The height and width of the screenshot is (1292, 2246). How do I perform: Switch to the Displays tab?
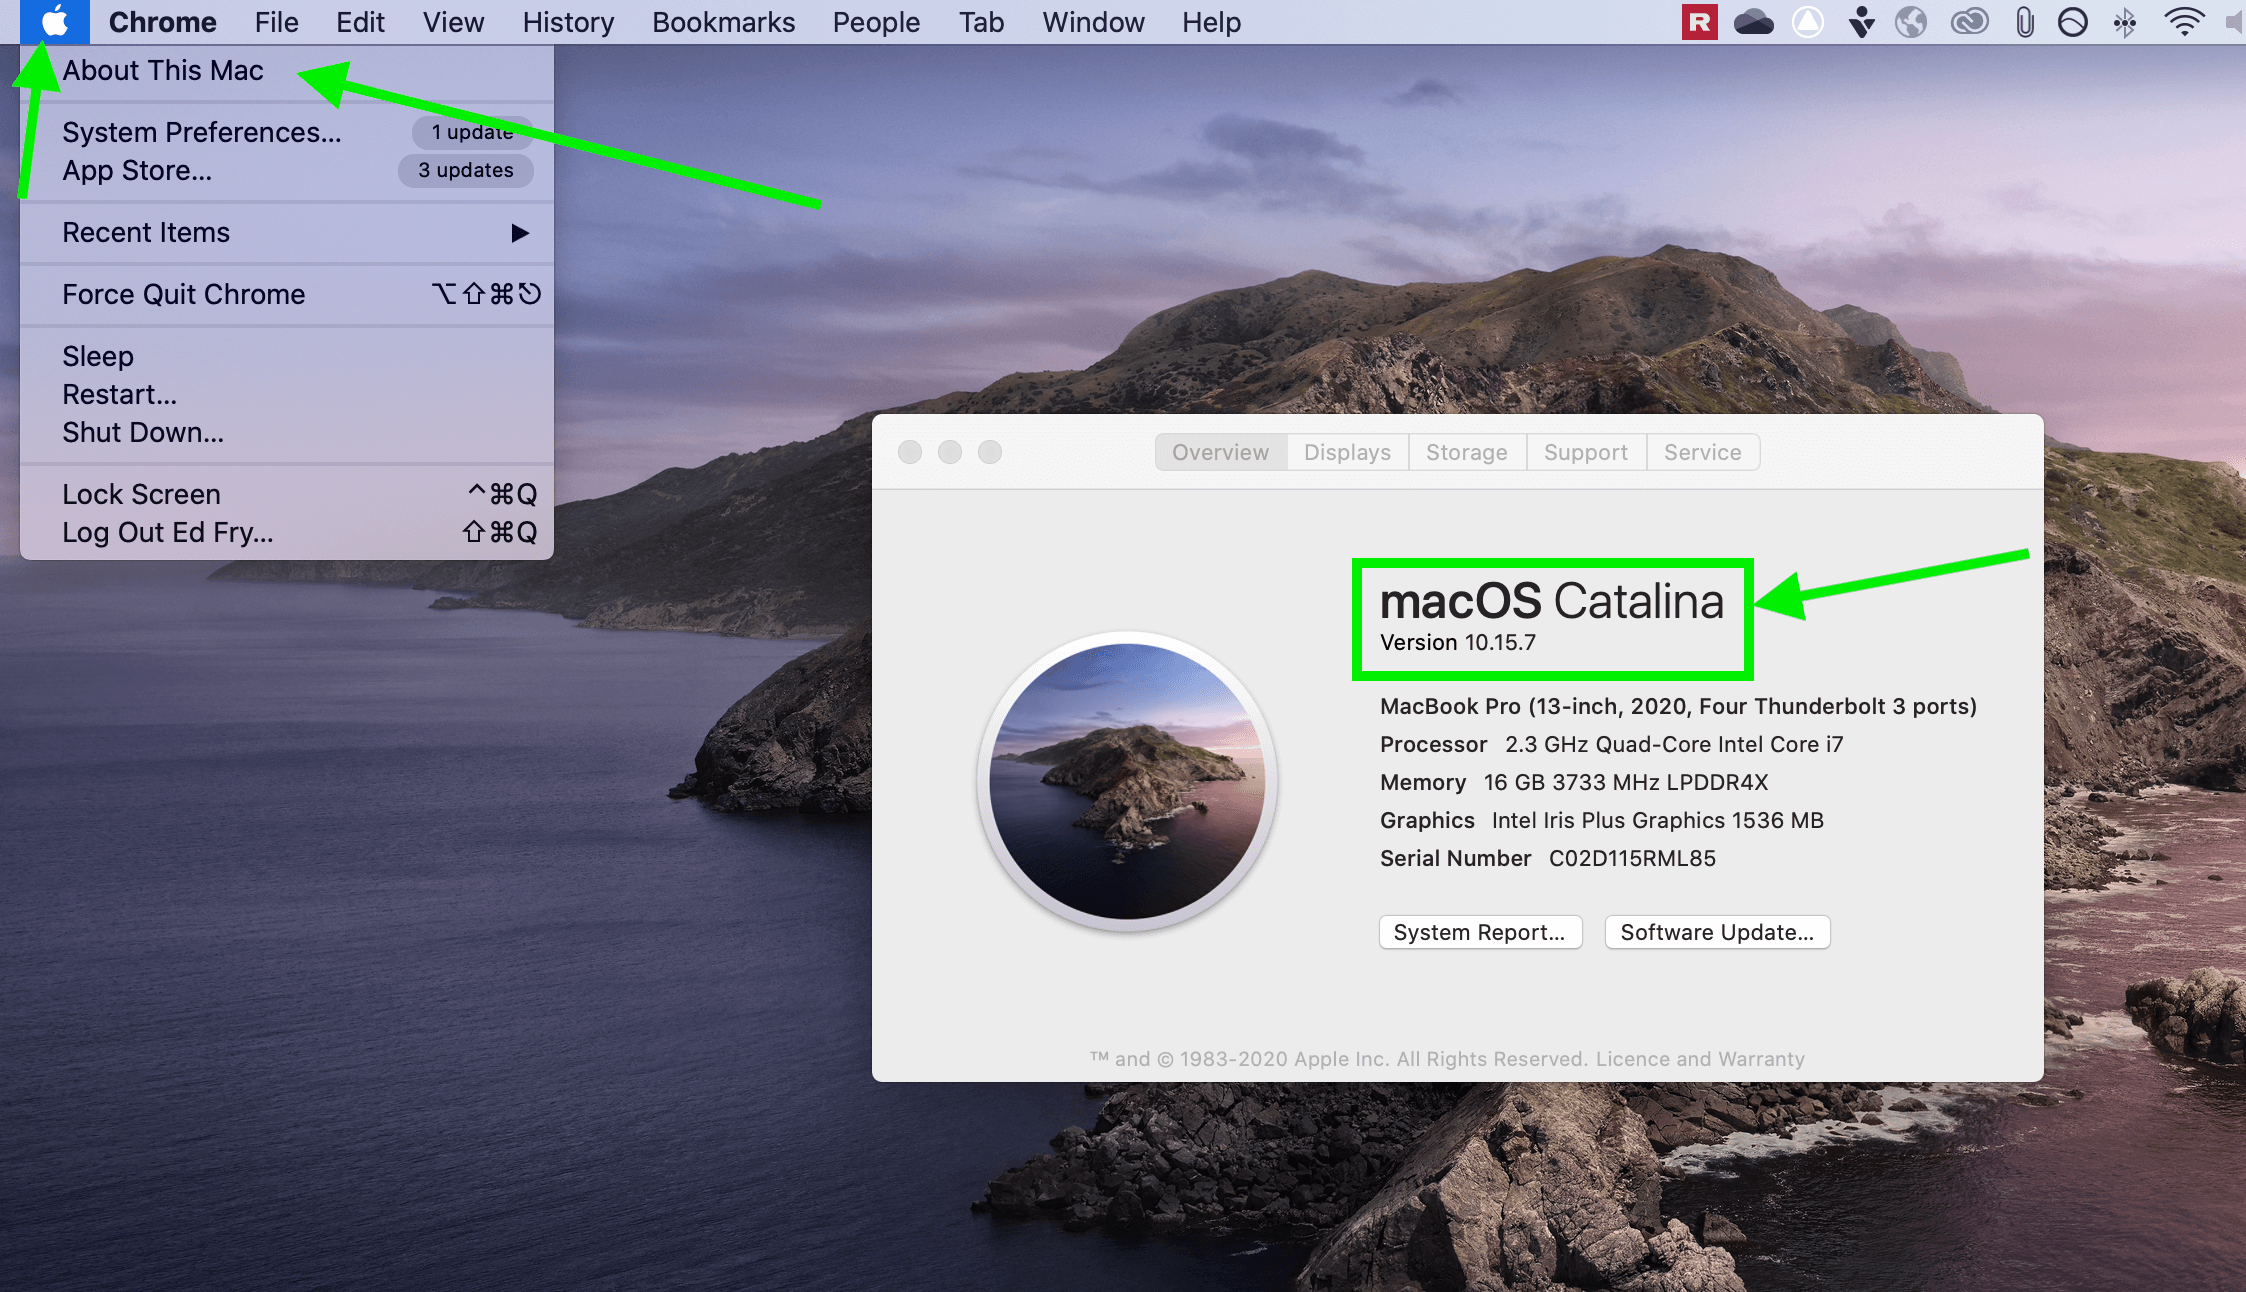(1347, 452)
